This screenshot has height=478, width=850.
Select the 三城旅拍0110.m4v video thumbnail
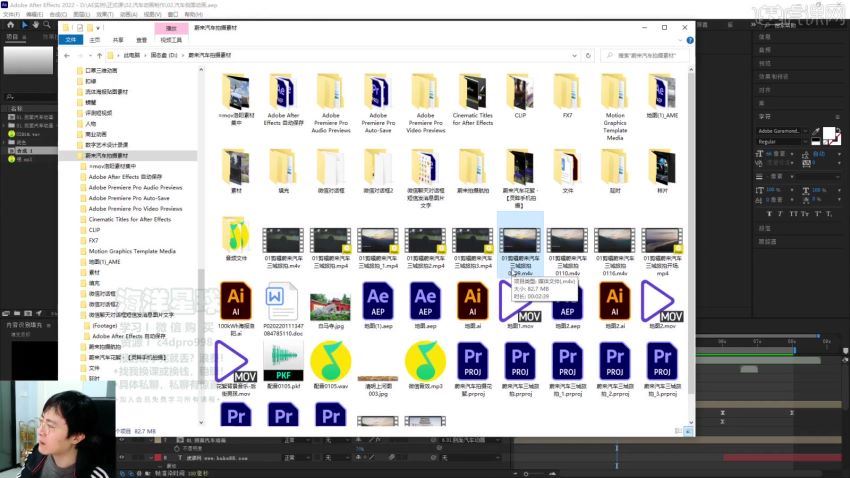tap(568, 240)
